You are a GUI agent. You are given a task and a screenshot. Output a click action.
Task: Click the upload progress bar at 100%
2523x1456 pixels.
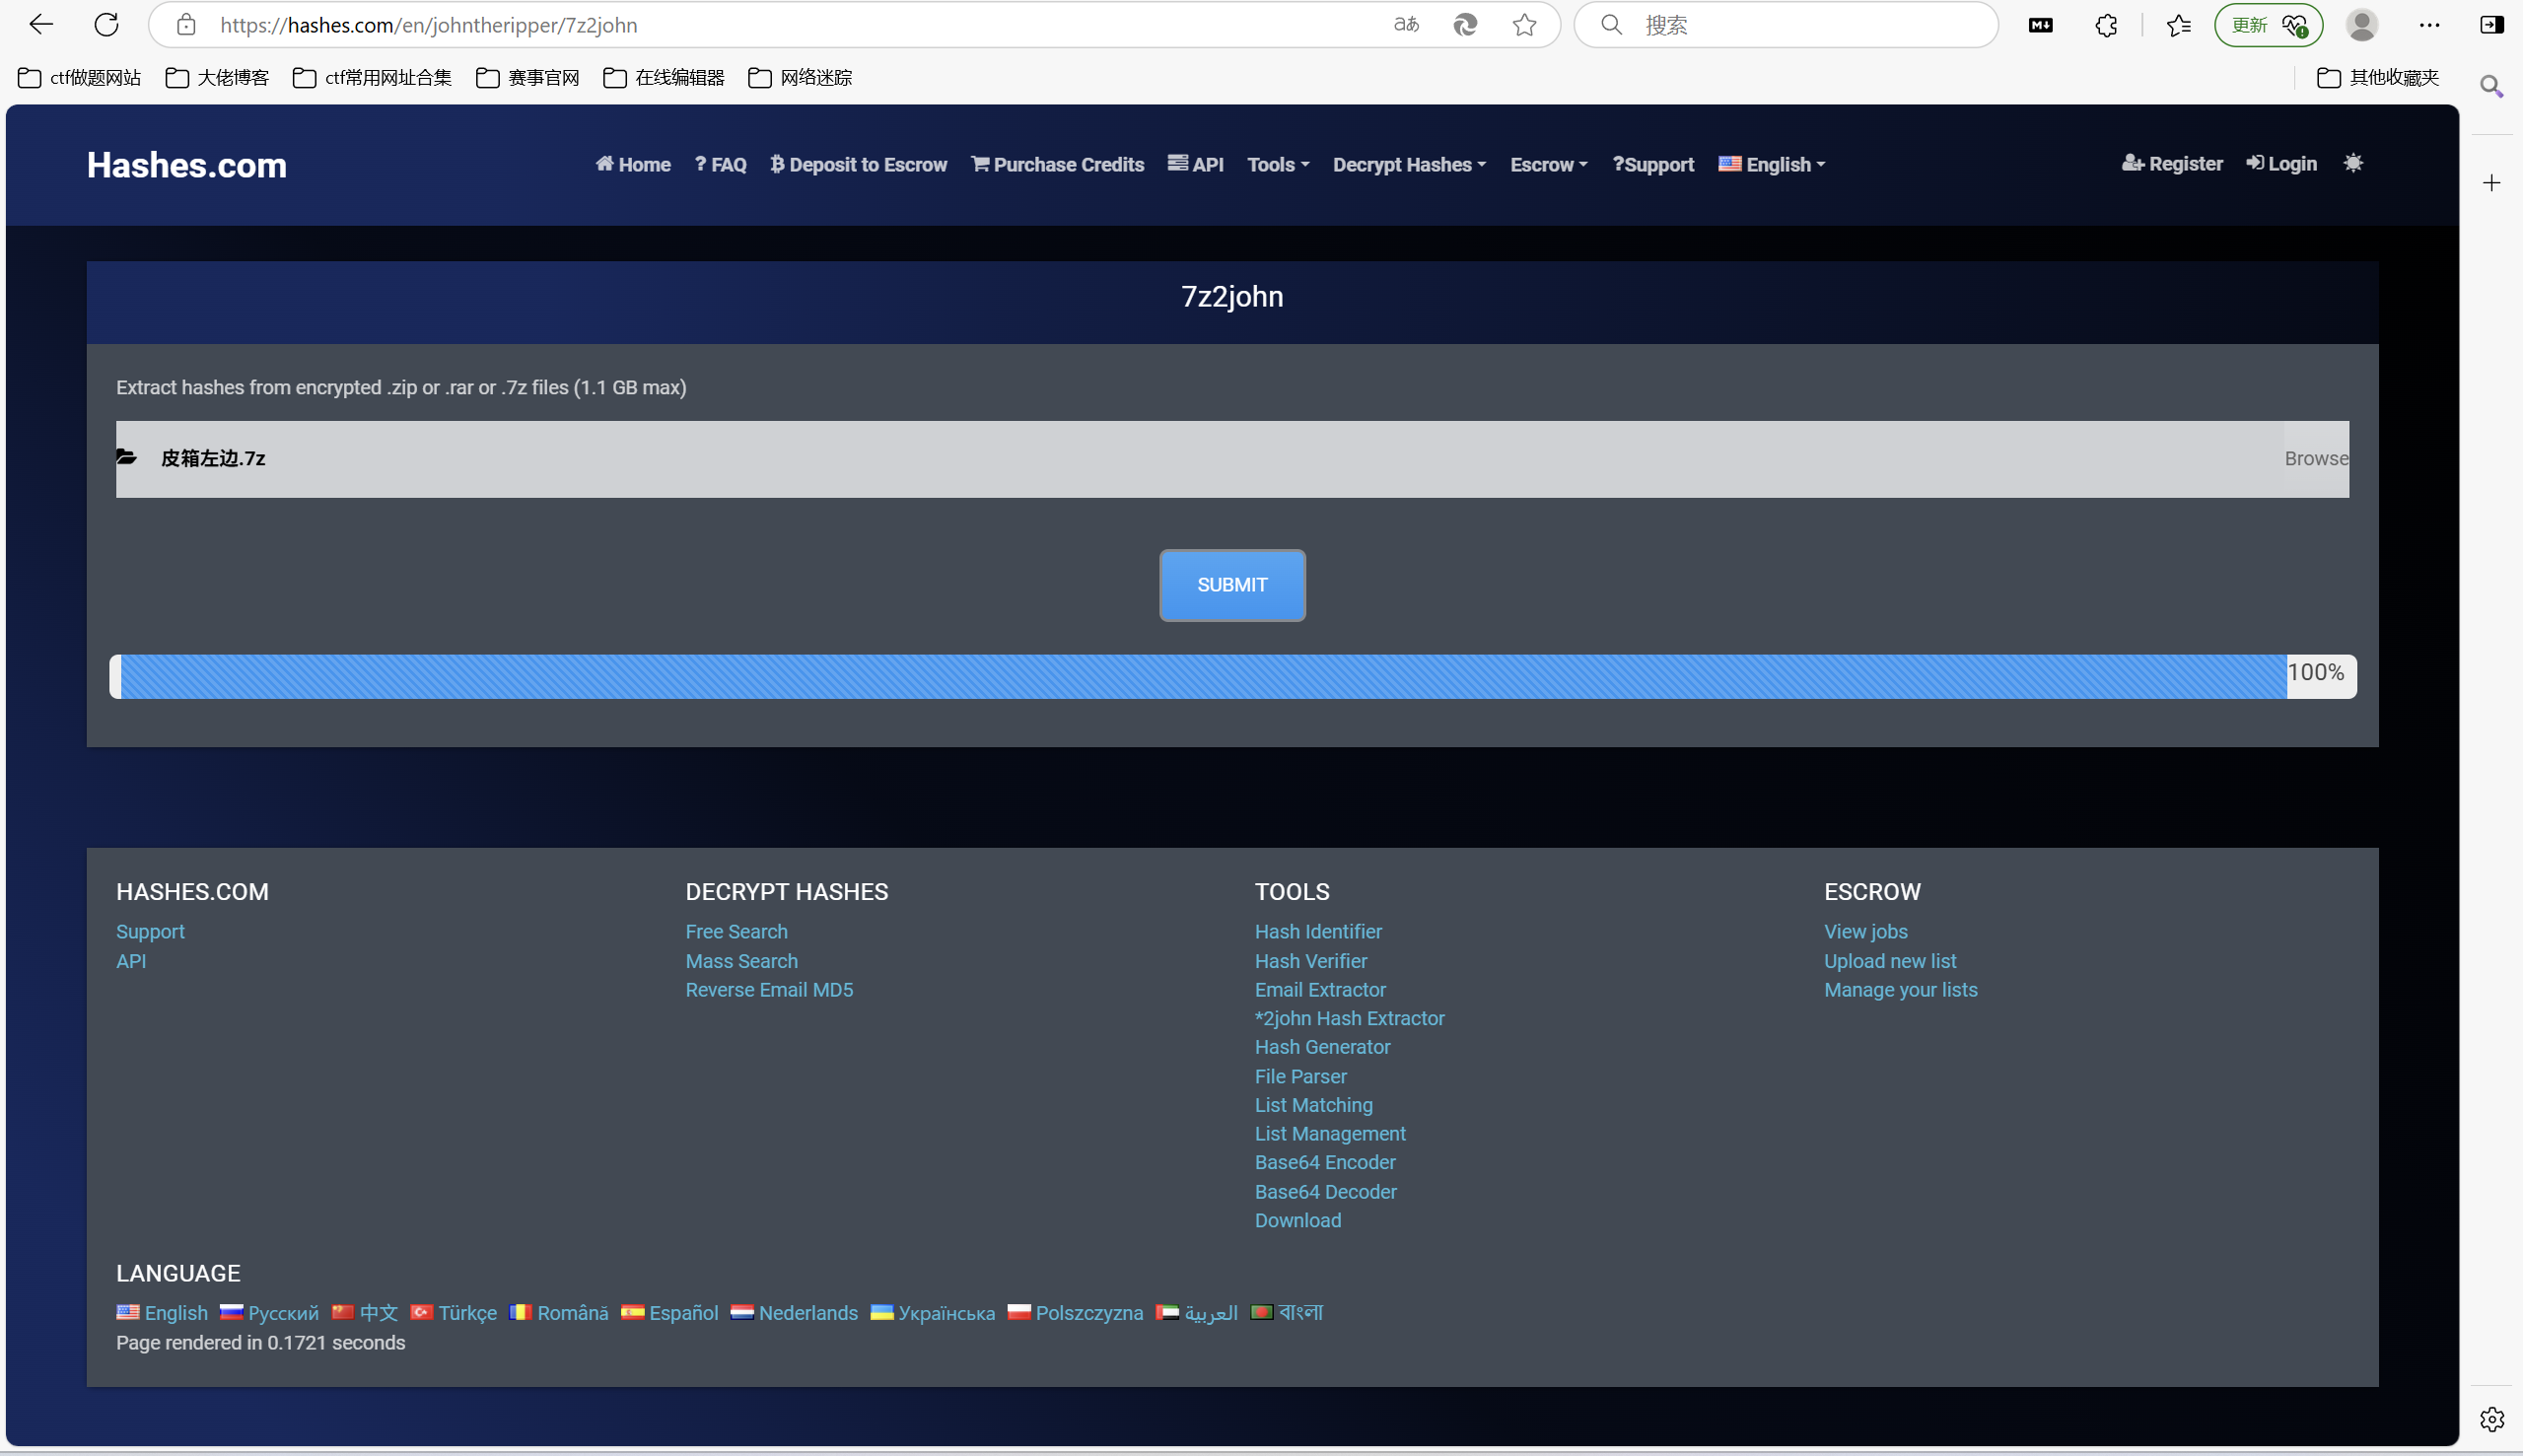[x=1232, y=677]
